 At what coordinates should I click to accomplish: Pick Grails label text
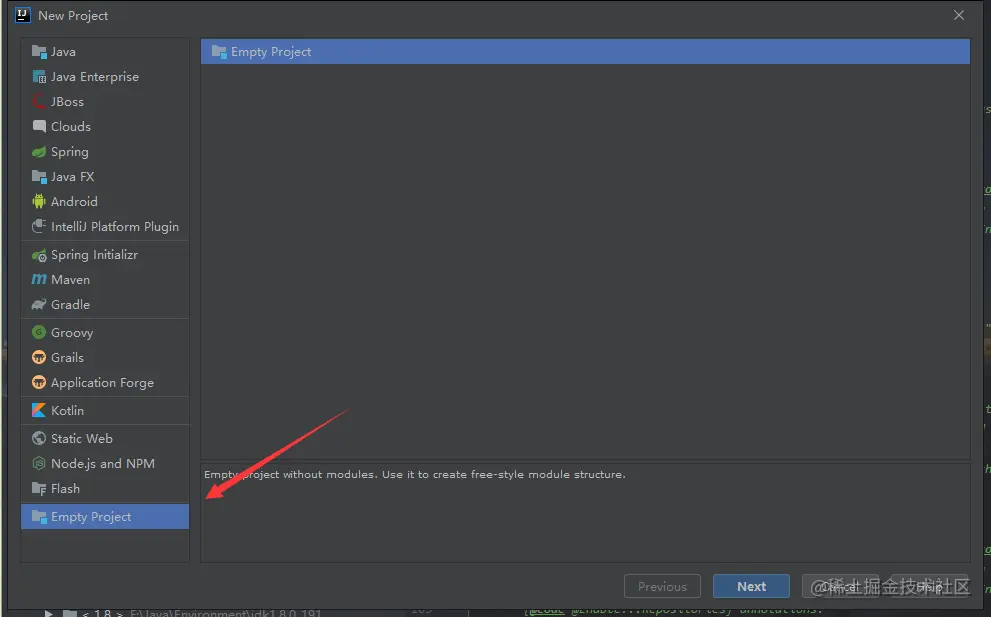click(x=68, y=358)
